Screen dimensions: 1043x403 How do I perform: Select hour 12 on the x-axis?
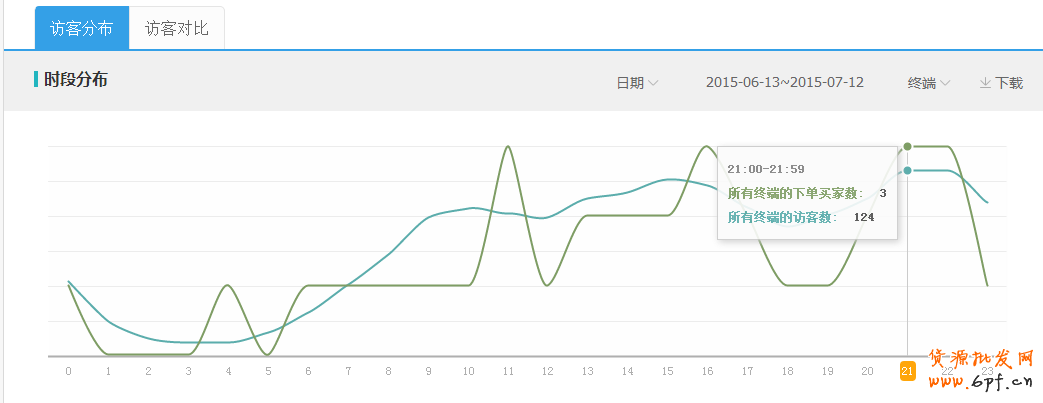click(x=548, y=371)
